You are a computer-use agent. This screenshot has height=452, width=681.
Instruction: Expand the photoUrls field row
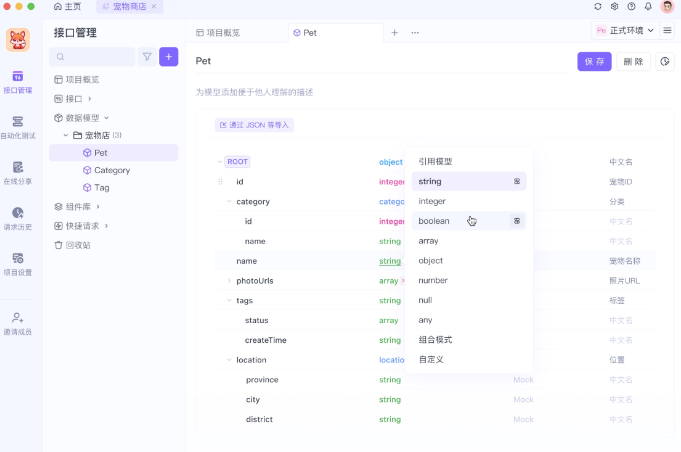point(228,281)
